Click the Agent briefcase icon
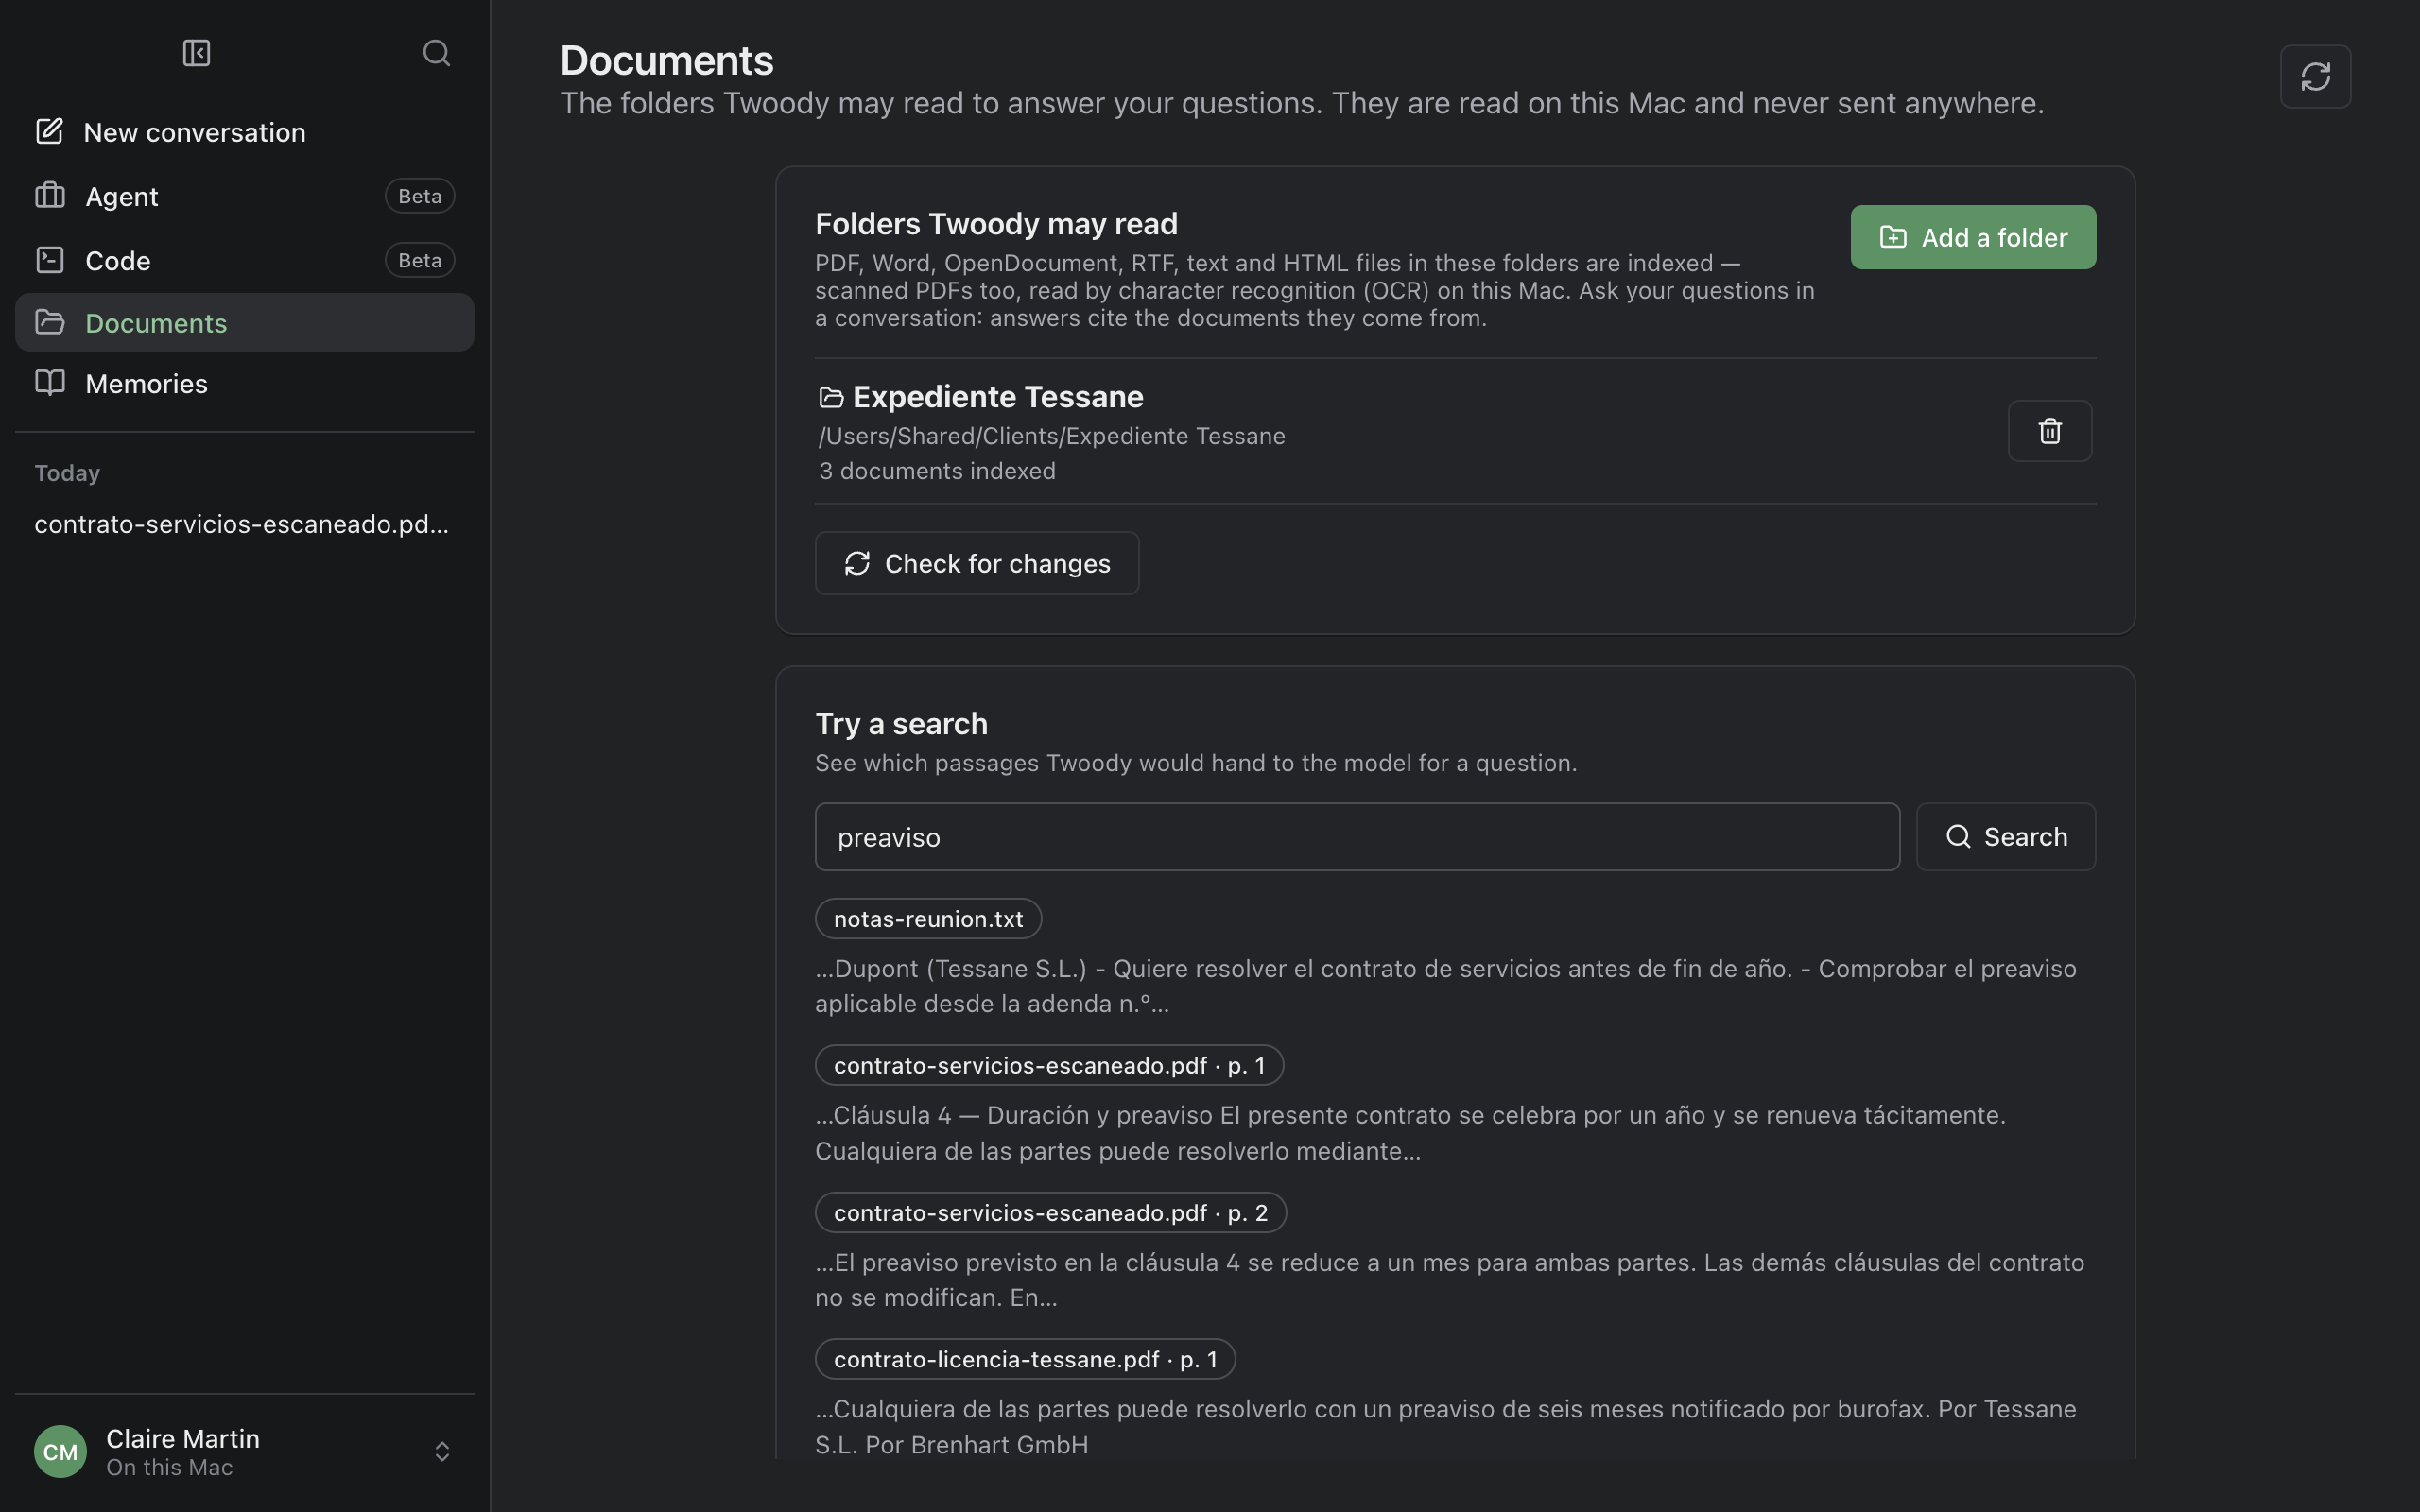This screenshot has height=1512, width=2420. [x=50, y=195]
